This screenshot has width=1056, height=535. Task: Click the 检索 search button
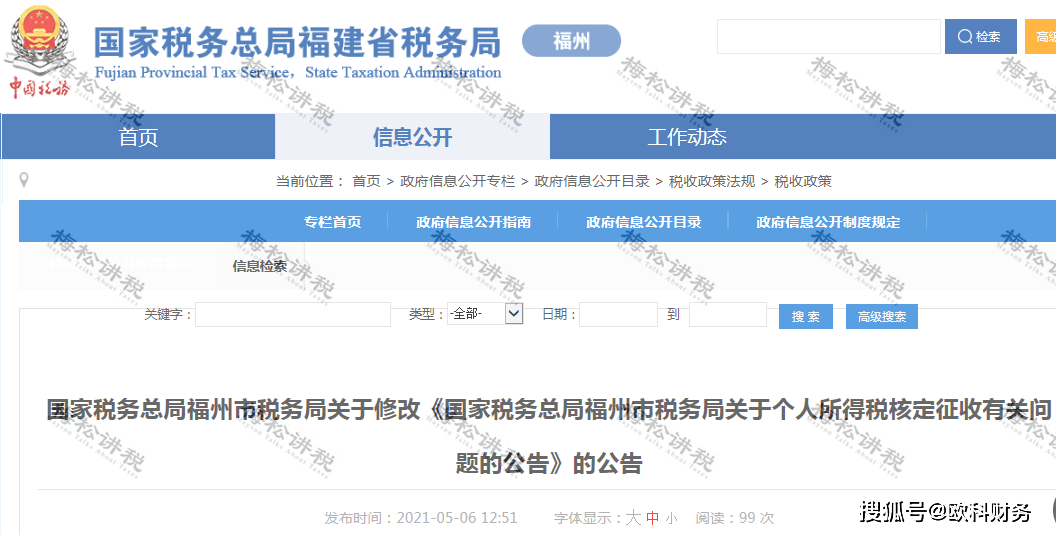981,36
